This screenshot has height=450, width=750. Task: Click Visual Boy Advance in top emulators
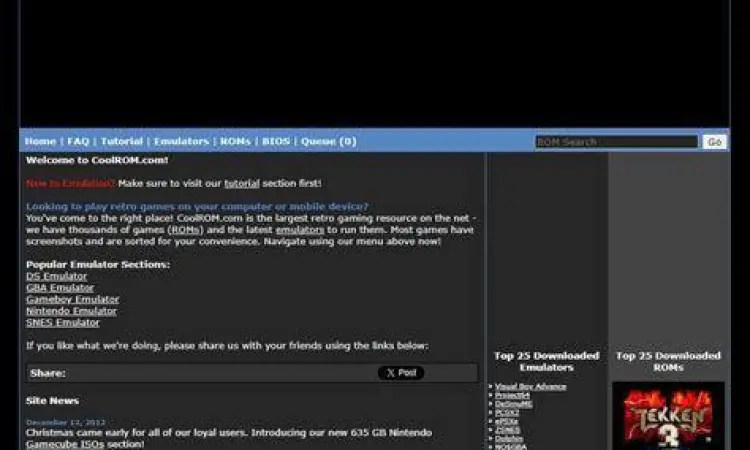(x=531, y=387)
